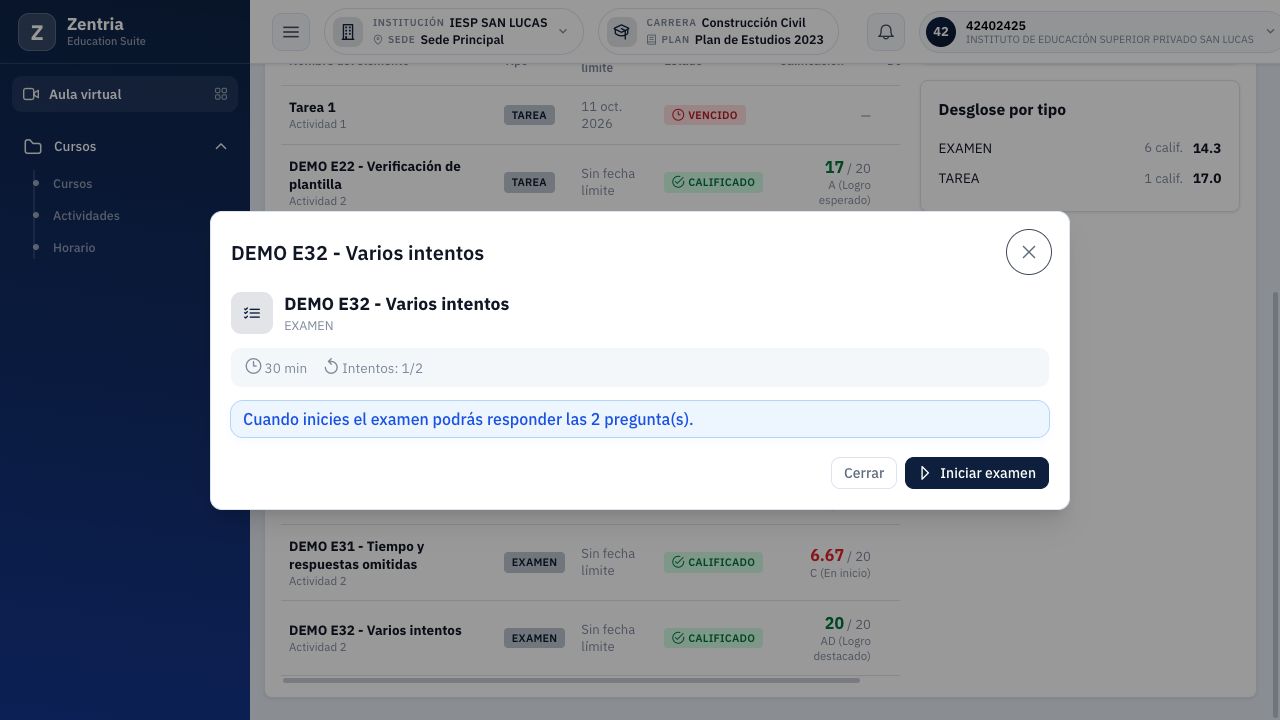Viewport: 1280px width, 720px height.
Task: Click the Cerrar button
Action: coord(864,473)
